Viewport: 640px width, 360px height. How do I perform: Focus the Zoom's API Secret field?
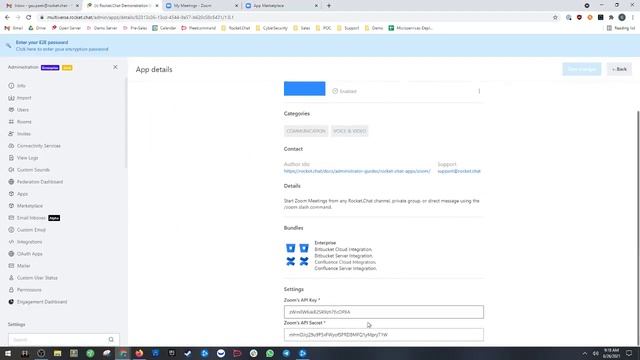tap(384, 335)
